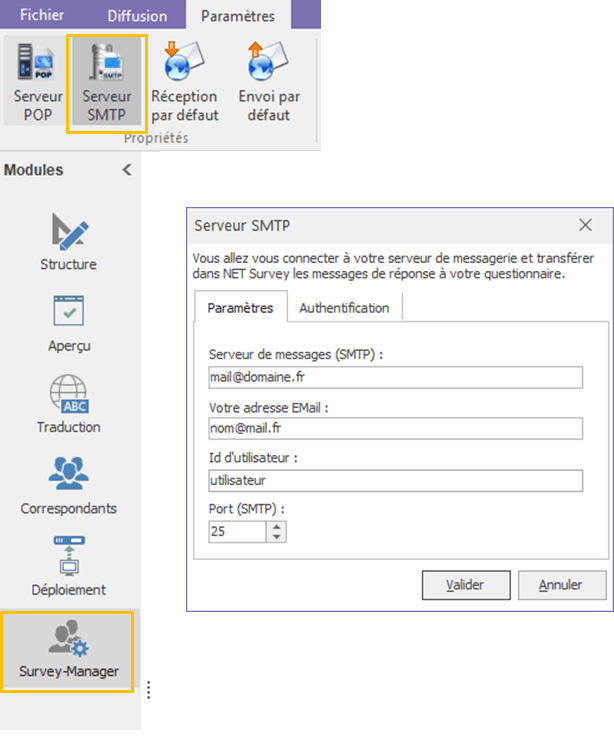
Task: Decrease the SMTP port value
Action: [277, 537]
